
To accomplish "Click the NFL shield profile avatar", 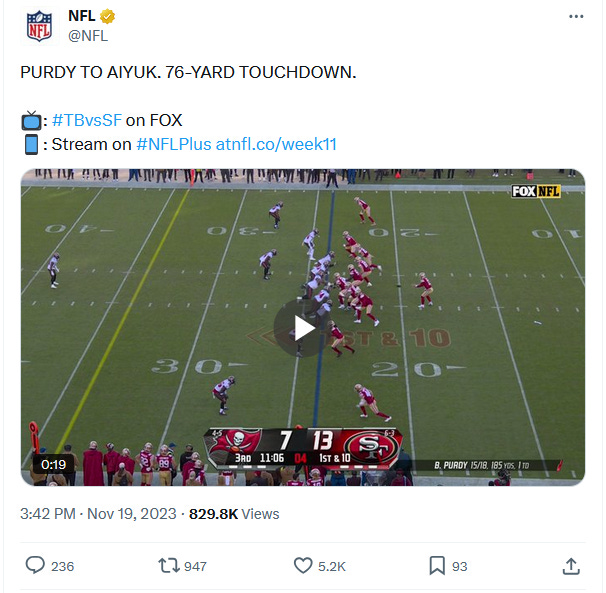I will [39, 26].
